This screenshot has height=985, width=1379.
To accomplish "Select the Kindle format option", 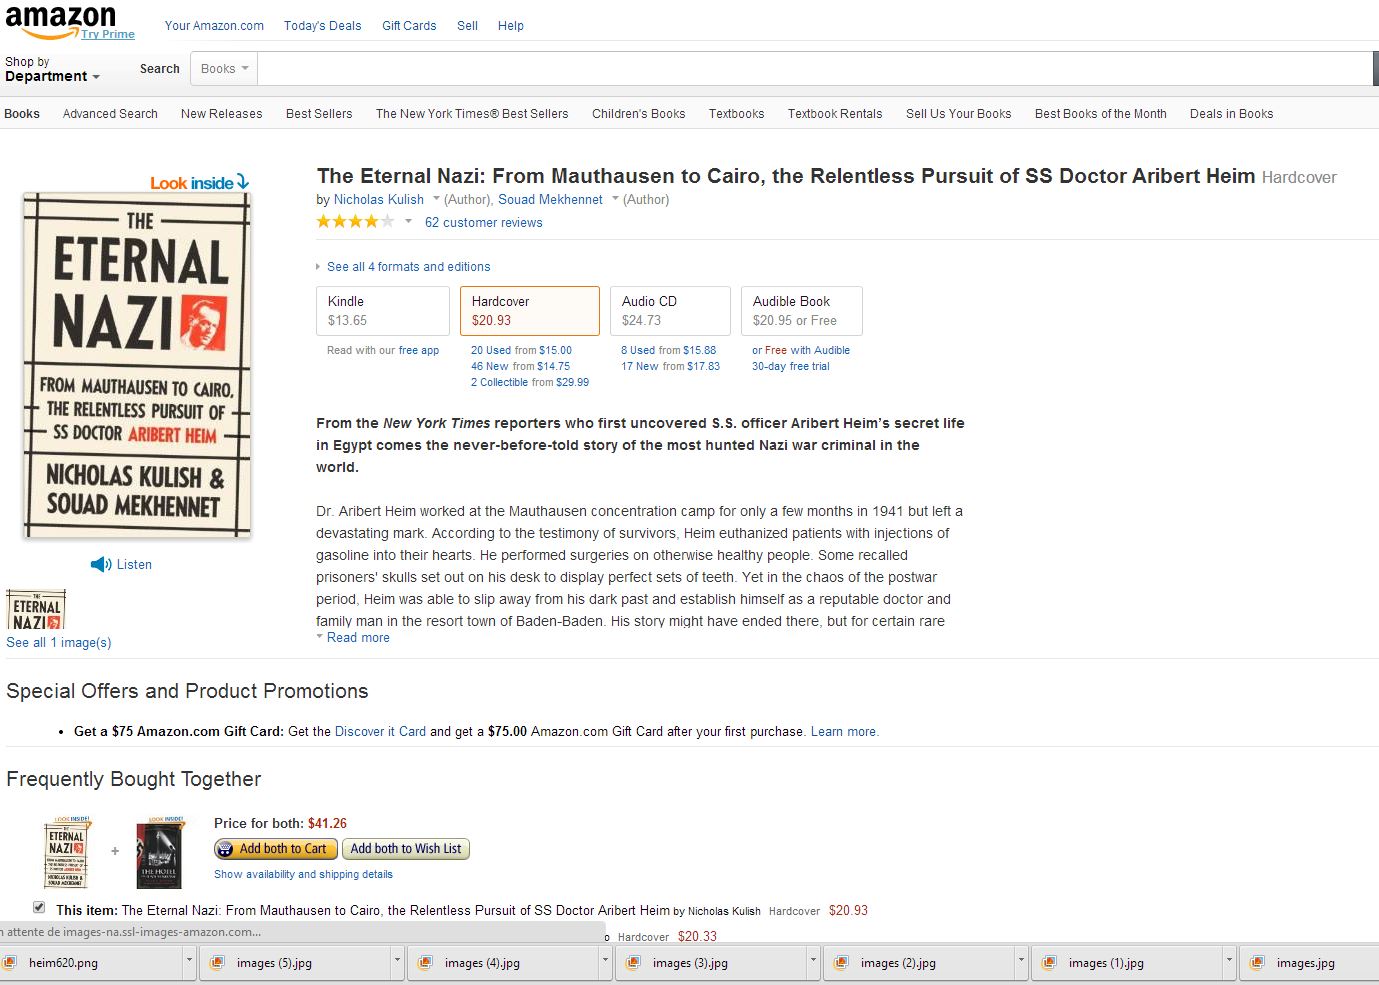I will pos(382,311).
